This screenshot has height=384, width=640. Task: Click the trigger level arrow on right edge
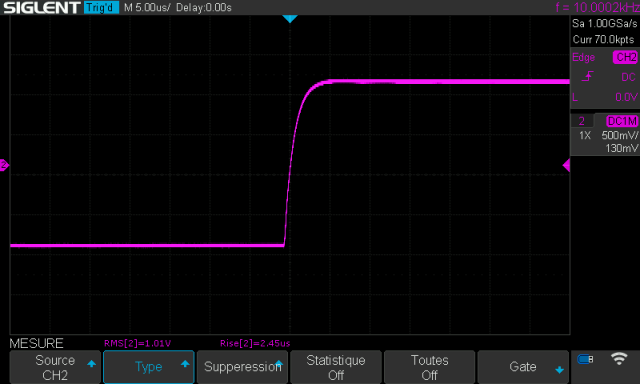pyautogui.click(x=566, y=165)
